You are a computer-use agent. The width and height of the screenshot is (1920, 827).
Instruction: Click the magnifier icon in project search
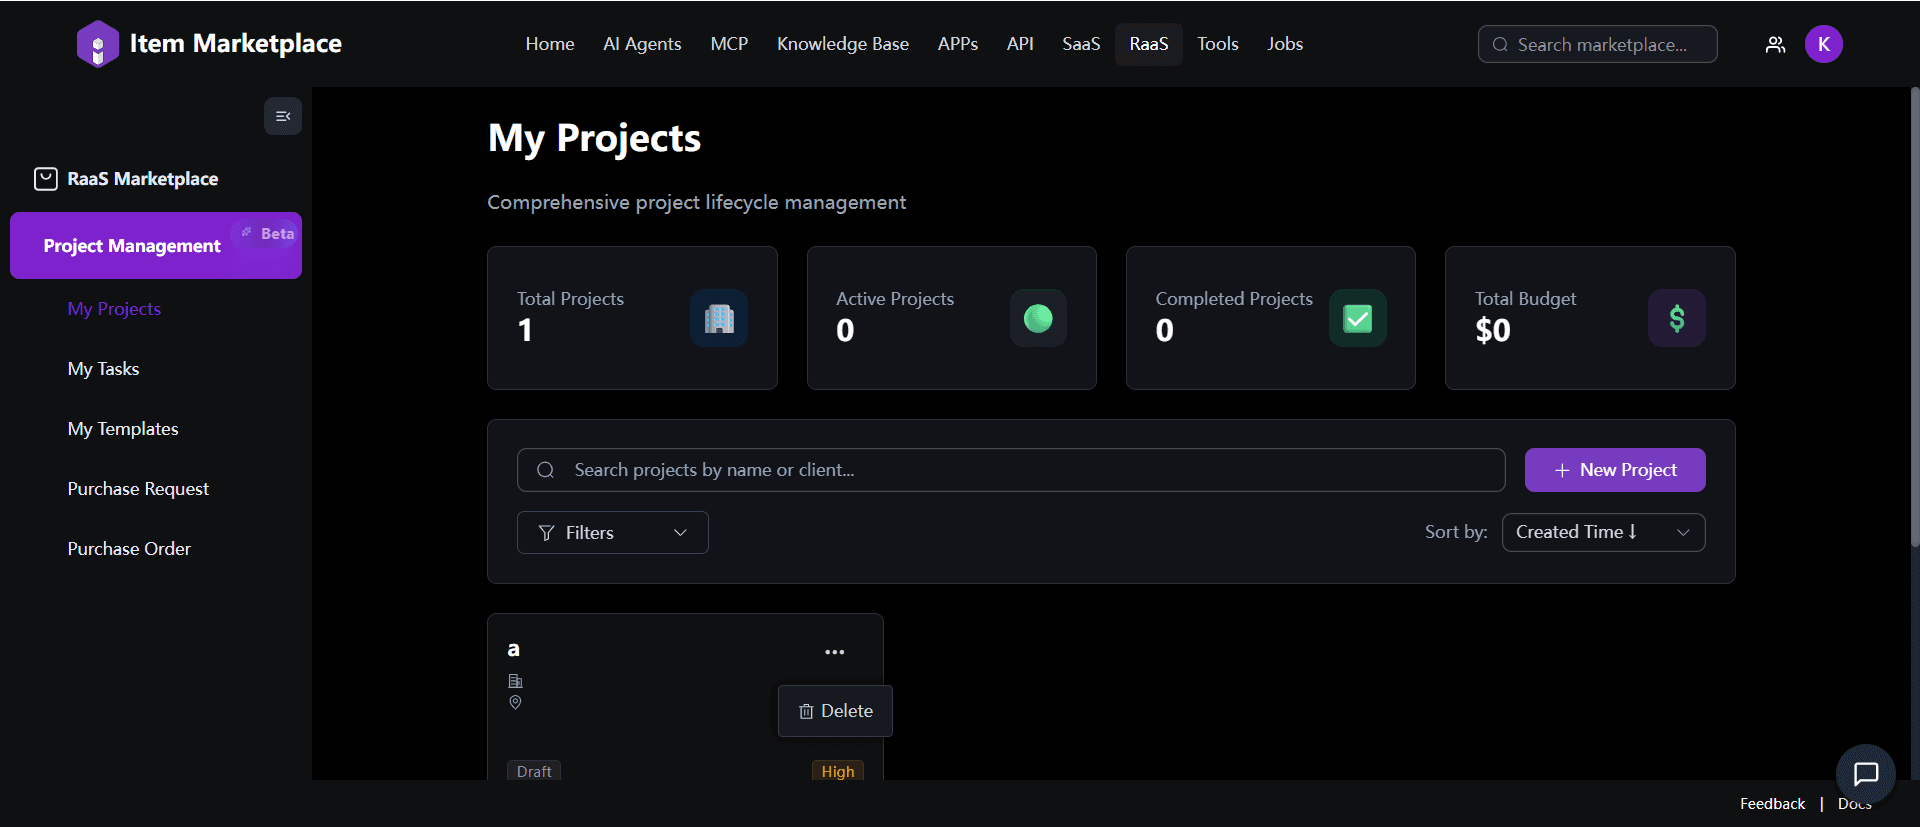[545, 470]
